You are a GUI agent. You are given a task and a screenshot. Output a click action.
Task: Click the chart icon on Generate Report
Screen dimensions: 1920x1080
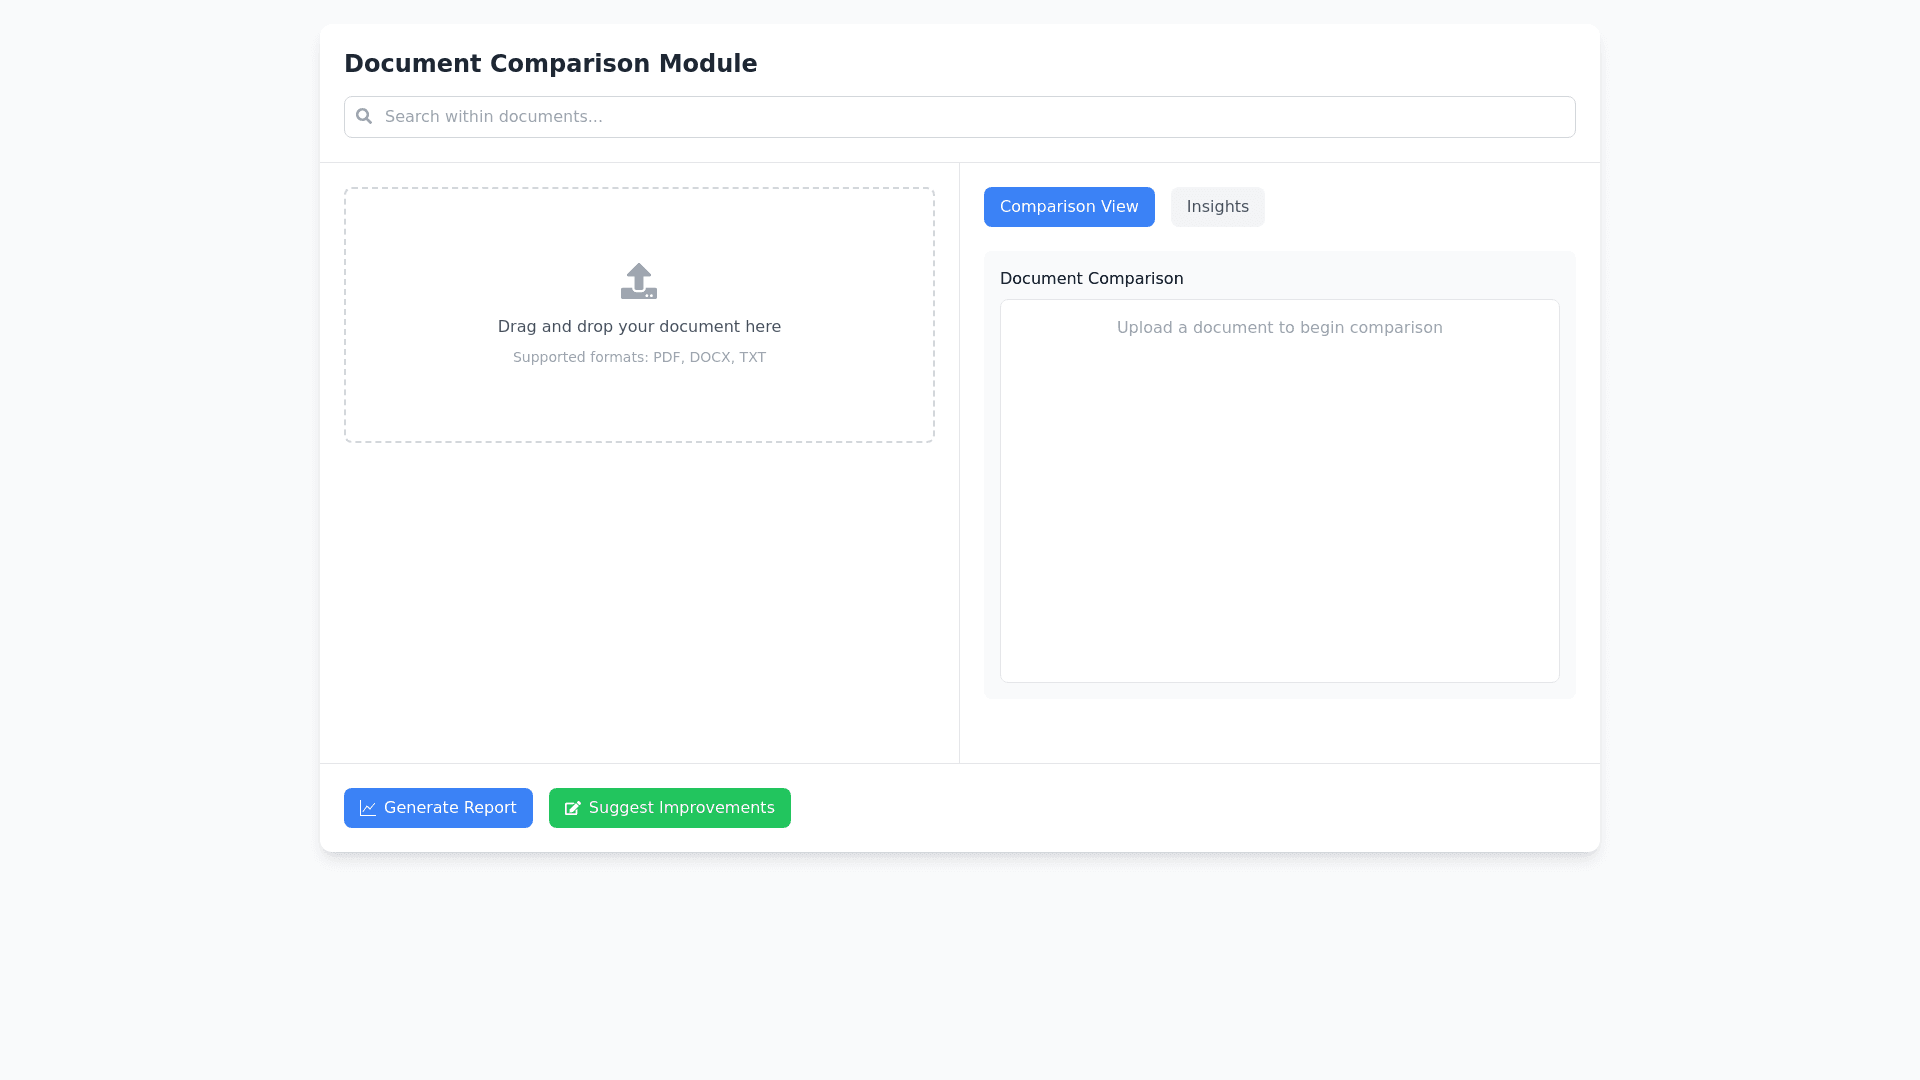368,808
